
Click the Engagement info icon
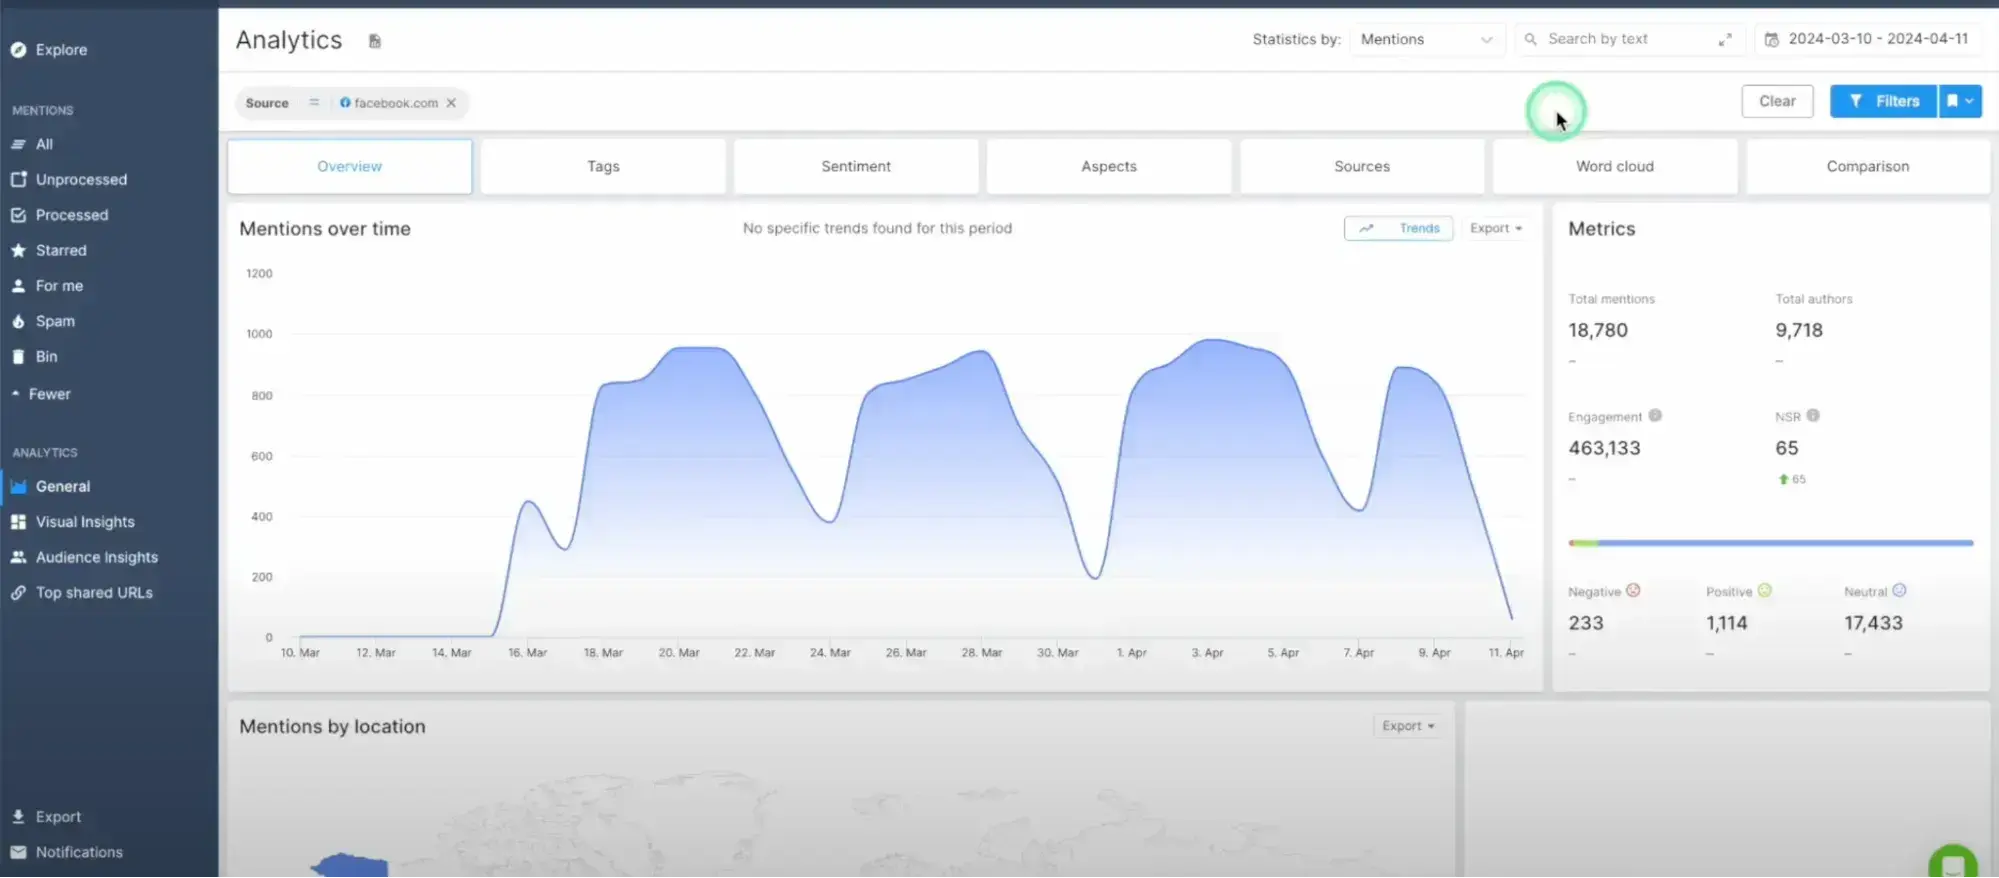coord(1655,416)
